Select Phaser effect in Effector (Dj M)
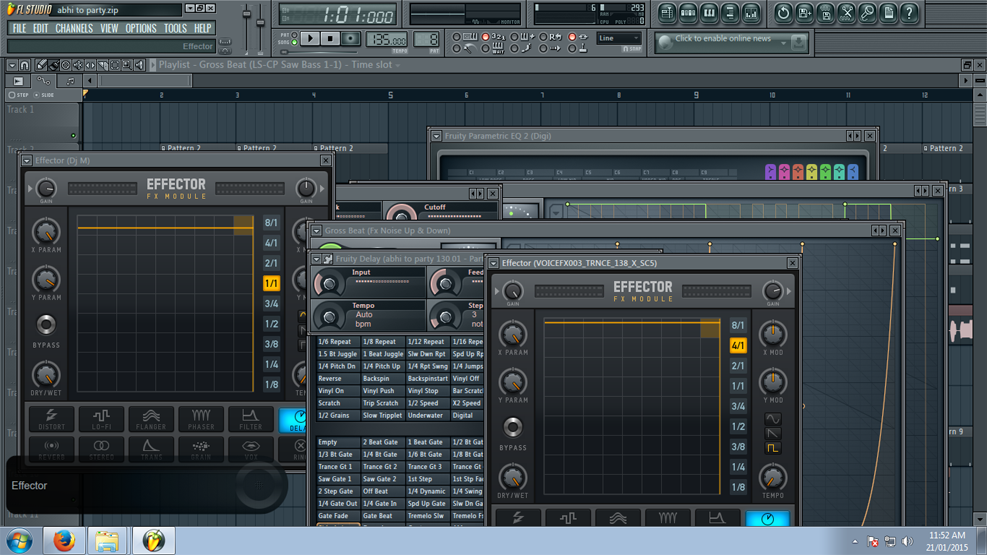 point(201,419)
